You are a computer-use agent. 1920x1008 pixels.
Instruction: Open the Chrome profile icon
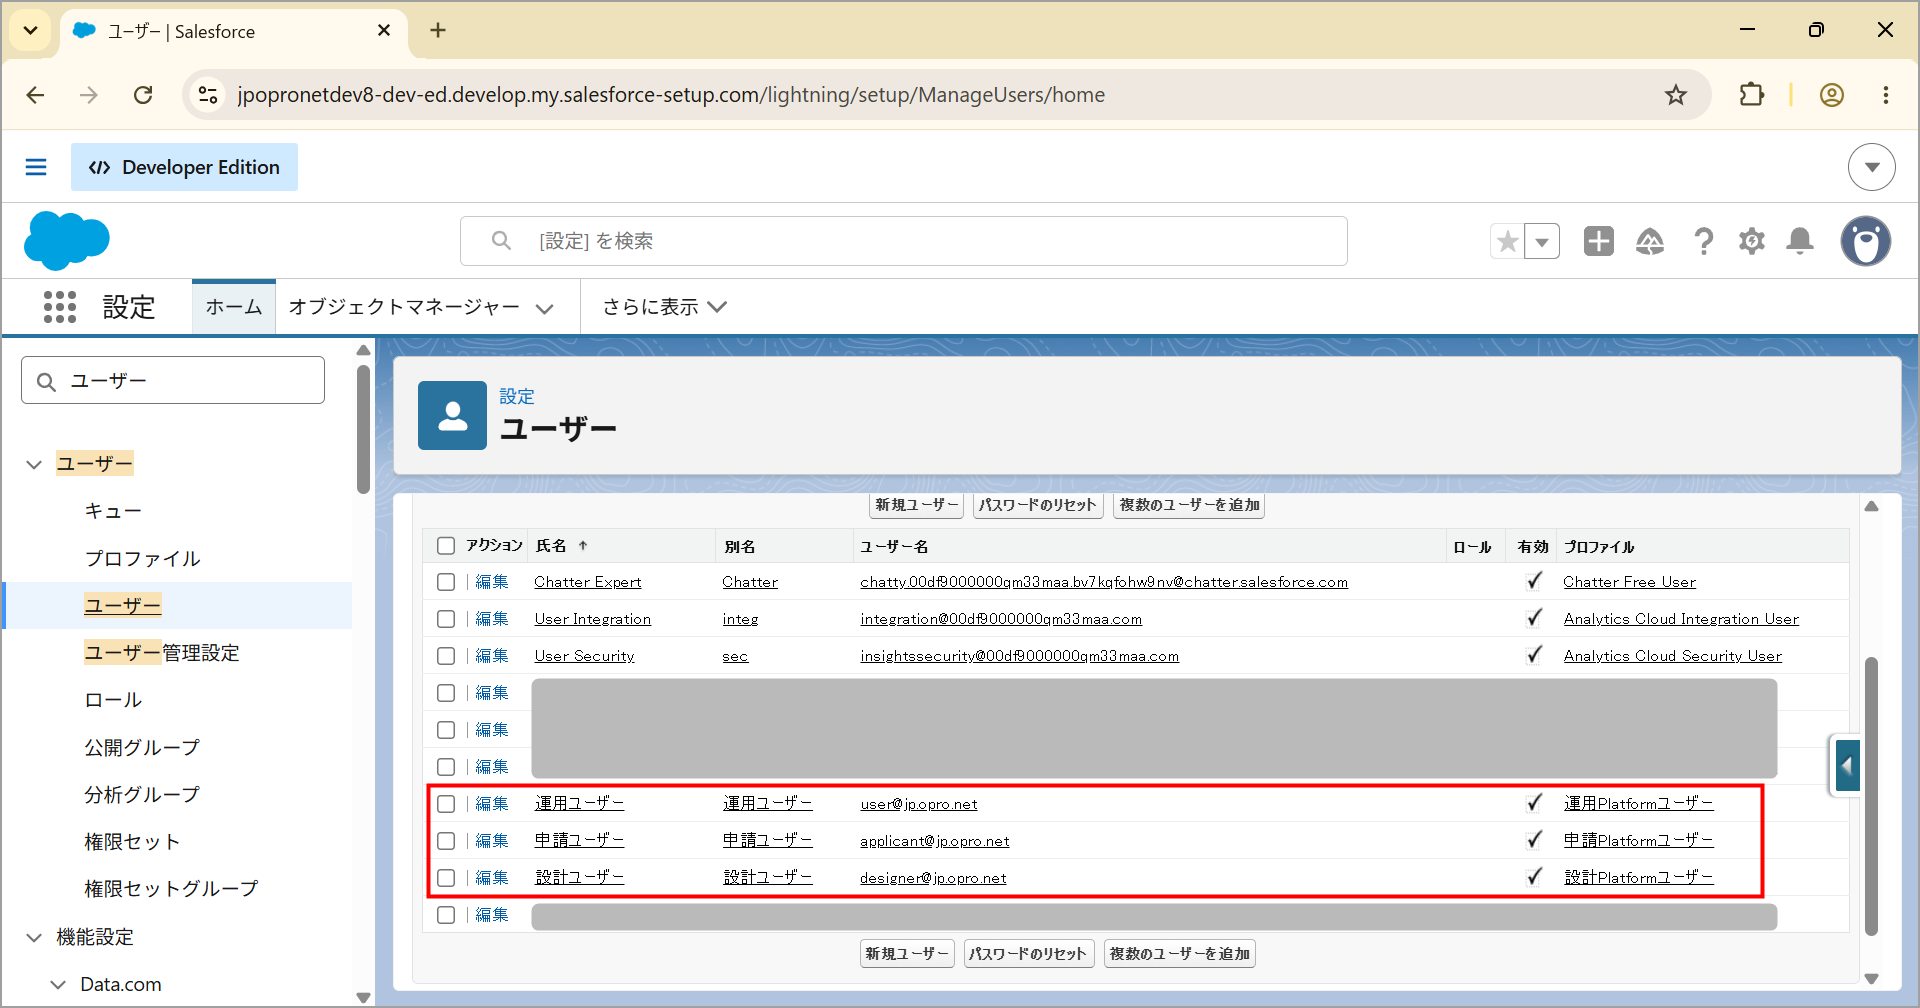coord(1832,95)
